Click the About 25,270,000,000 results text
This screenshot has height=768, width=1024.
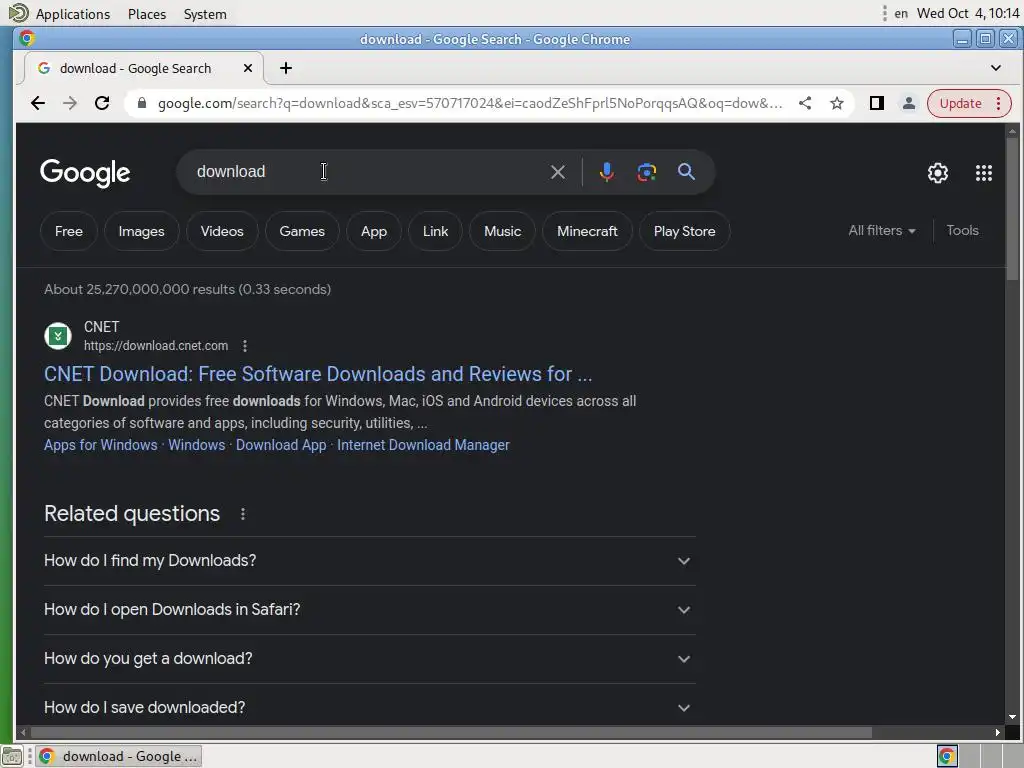point(187,289)
